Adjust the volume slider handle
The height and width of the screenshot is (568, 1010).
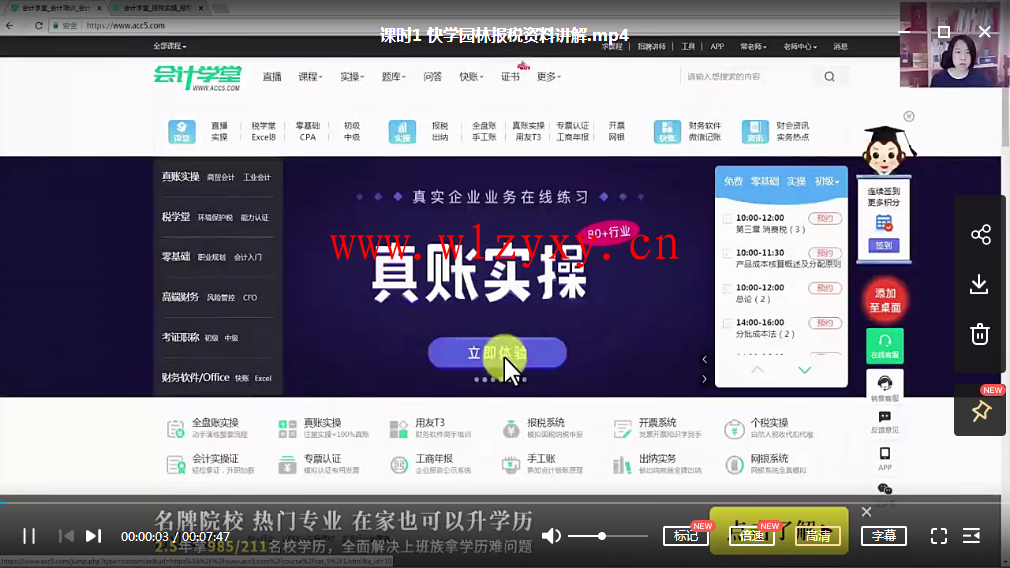602,536
